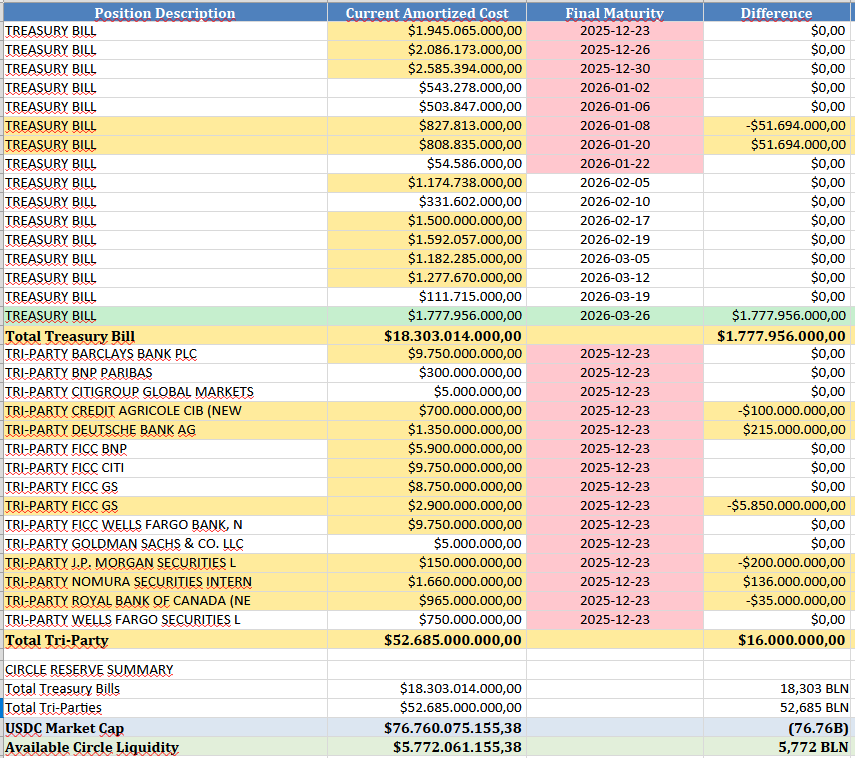Select the $111.715.000,00 cell
855x758 pixels.
coord(426,297)
